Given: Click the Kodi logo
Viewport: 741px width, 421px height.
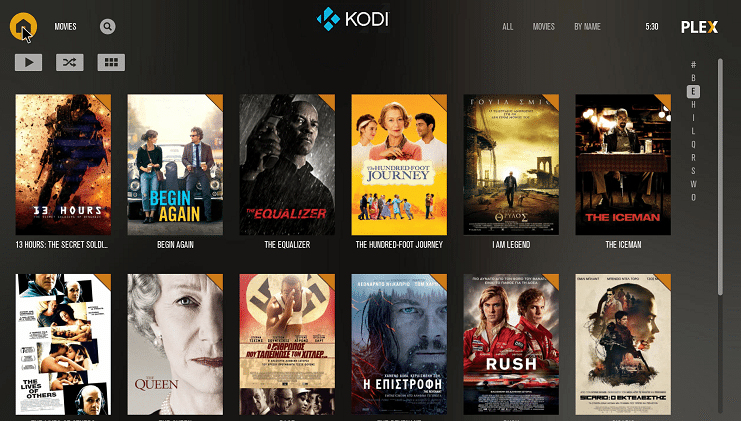Looking at the screenshot, I should click(x=353, y=19).
